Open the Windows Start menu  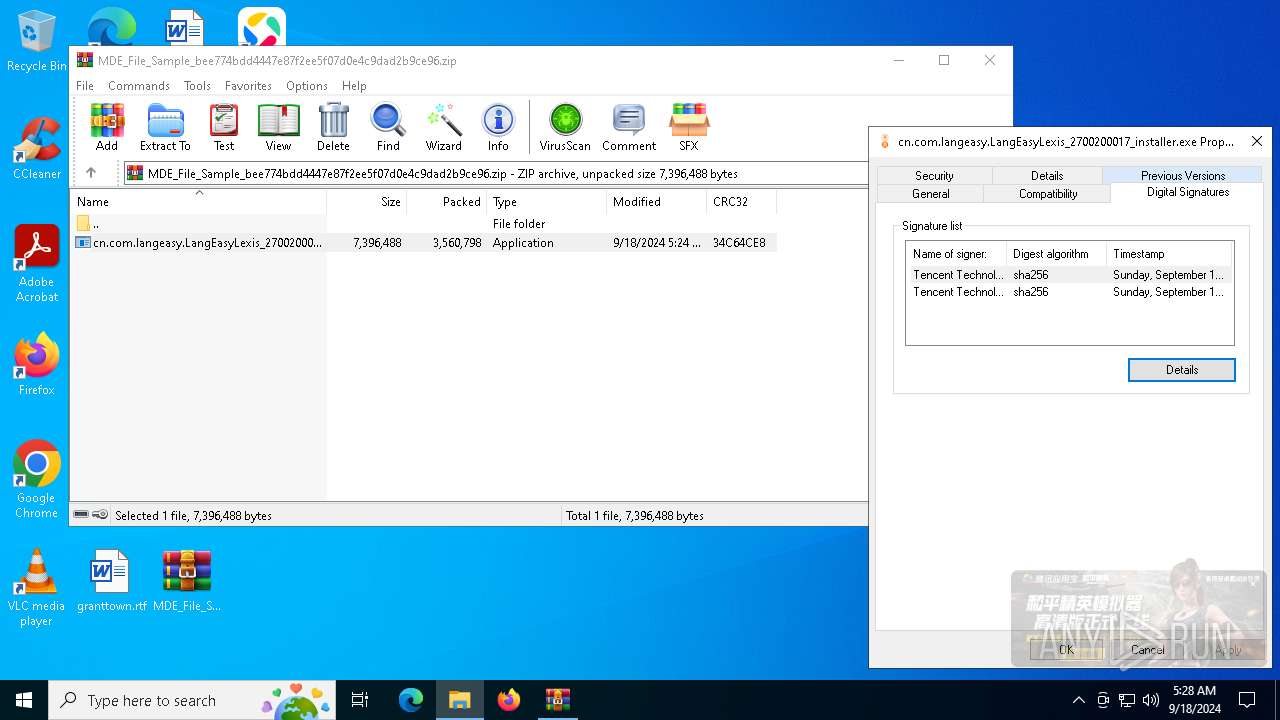24,700
